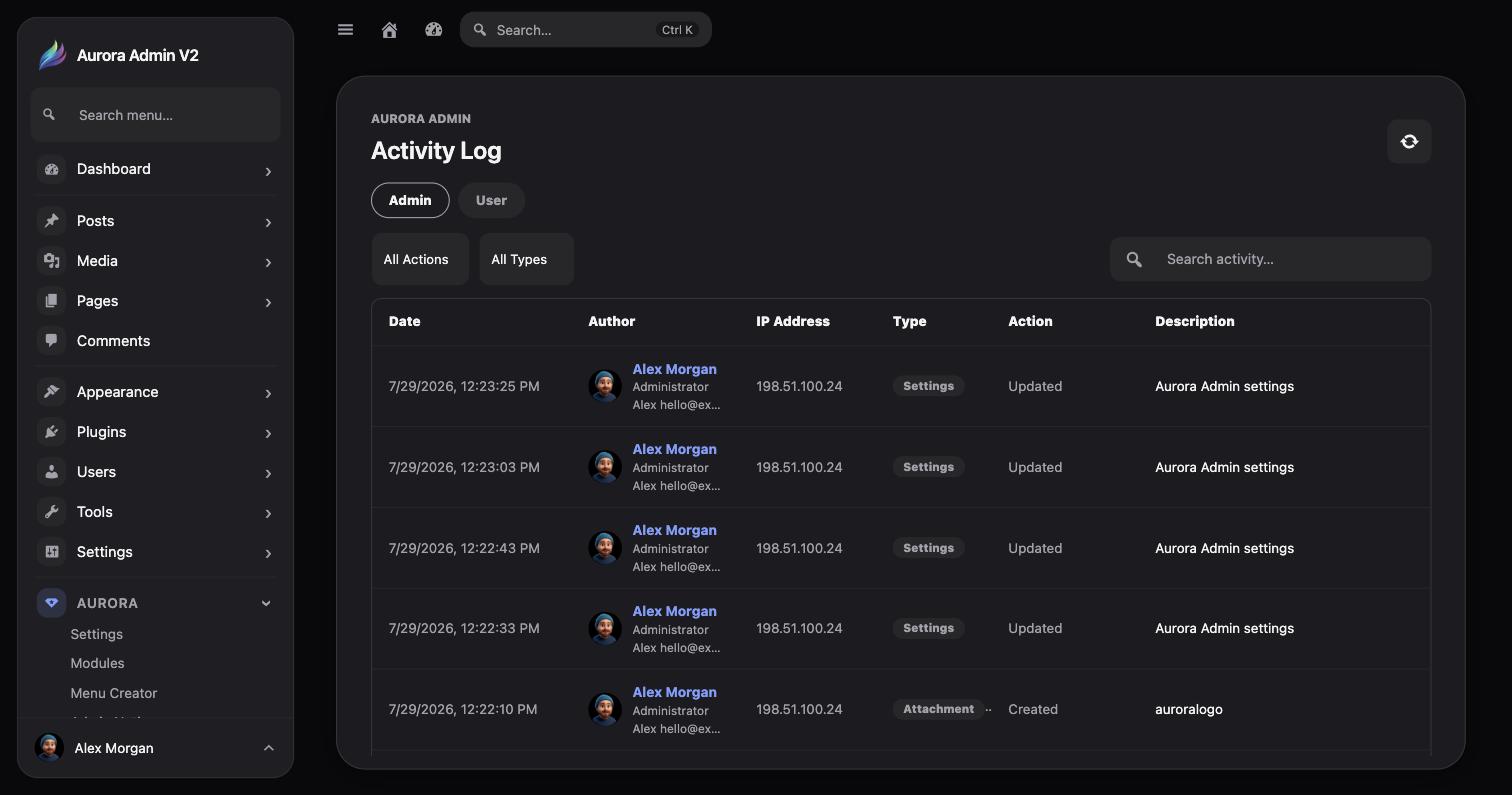This screenshot has height=795, width=1512.
Task: Collapse the AURORA section chevron
Action: (266, 603)
